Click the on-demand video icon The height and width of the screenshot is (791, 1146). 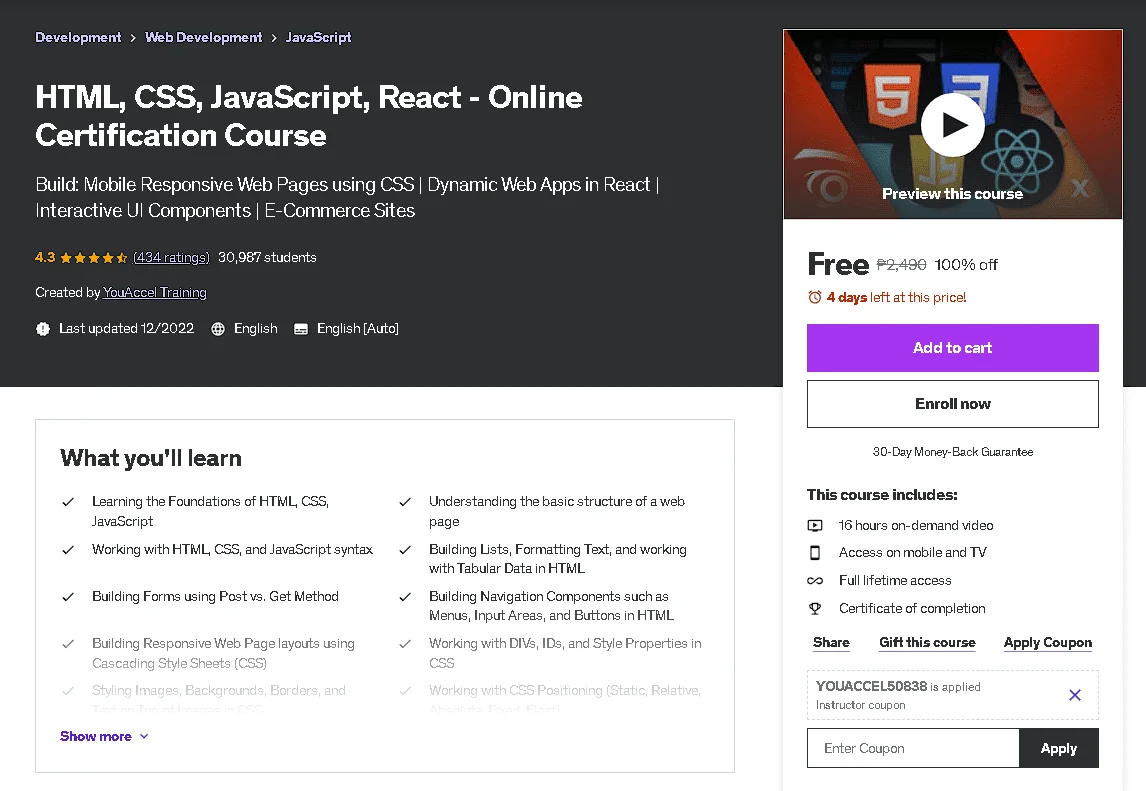[x=815, y=526]
